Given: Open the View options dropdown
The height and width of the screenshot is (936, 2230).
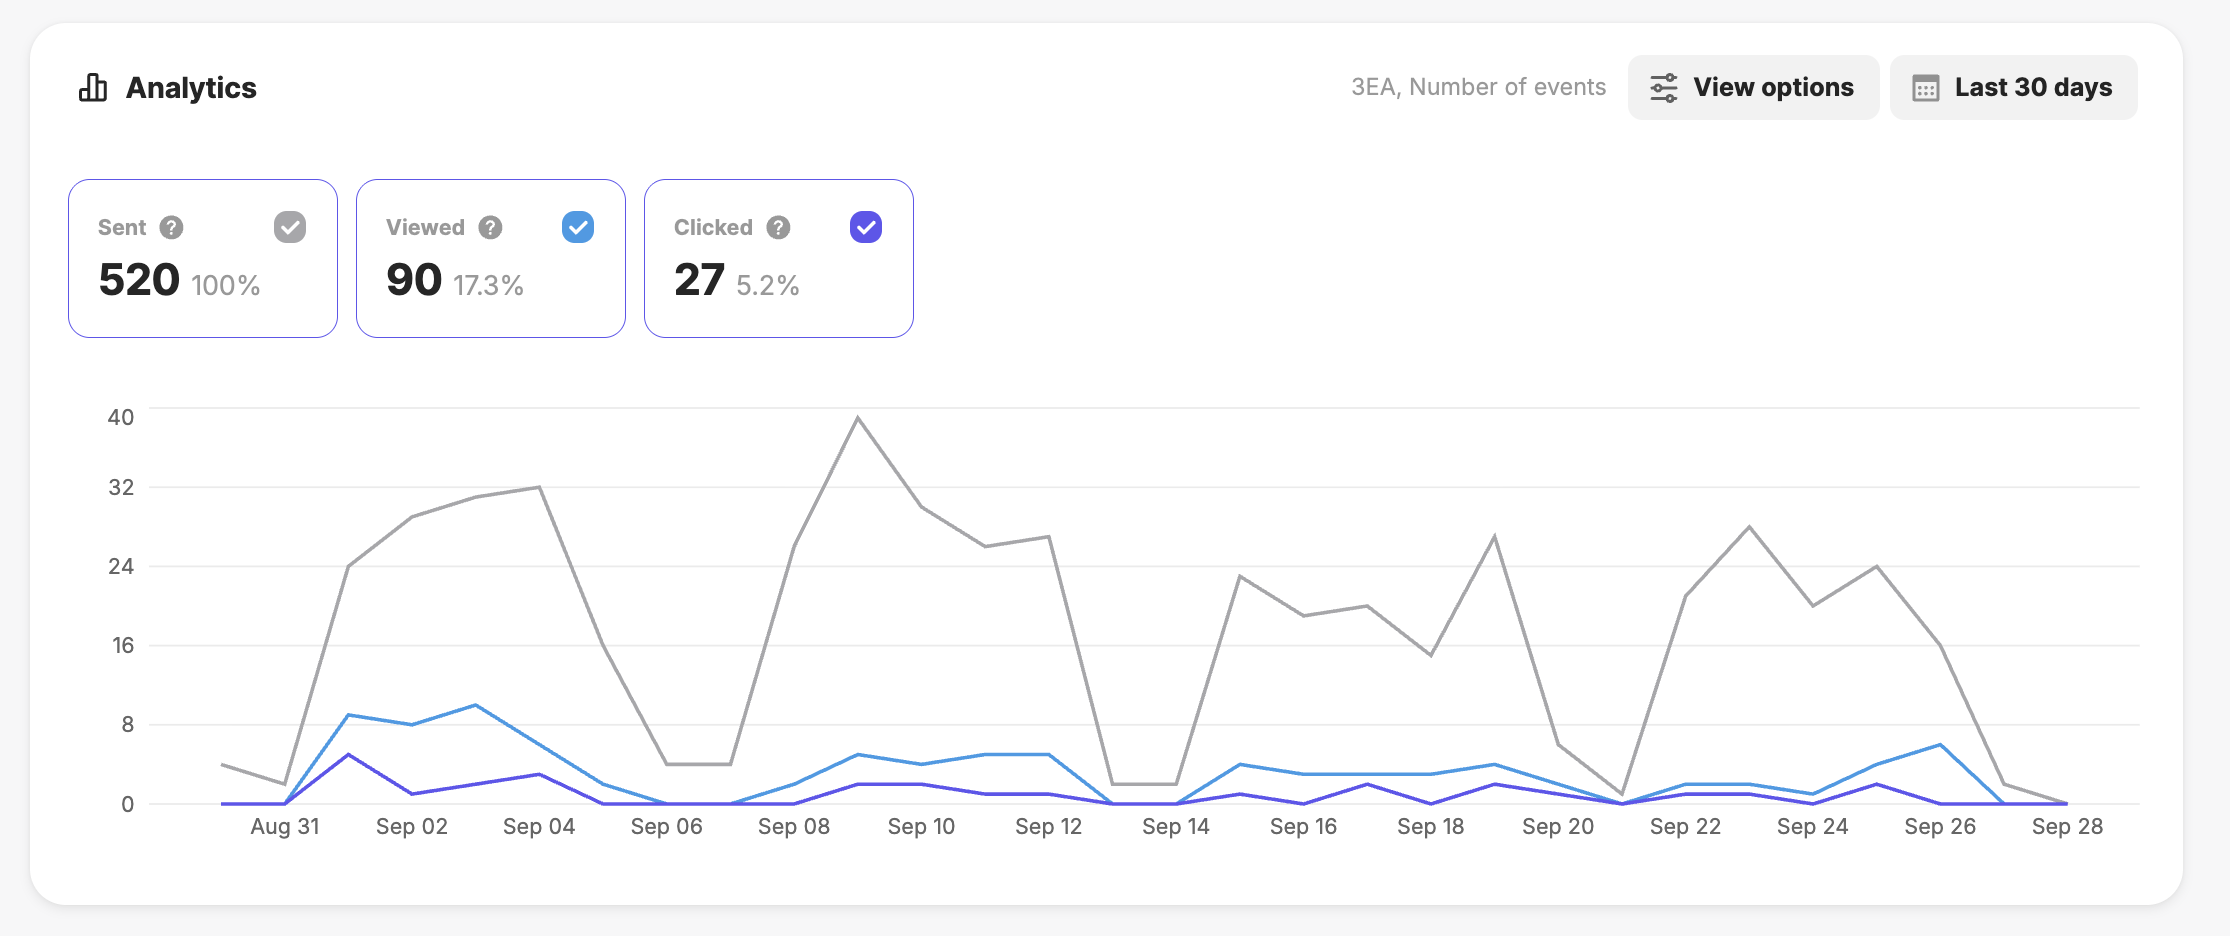Looking at the screenshot, I should pyautogui.click(x=1753, y=88).
